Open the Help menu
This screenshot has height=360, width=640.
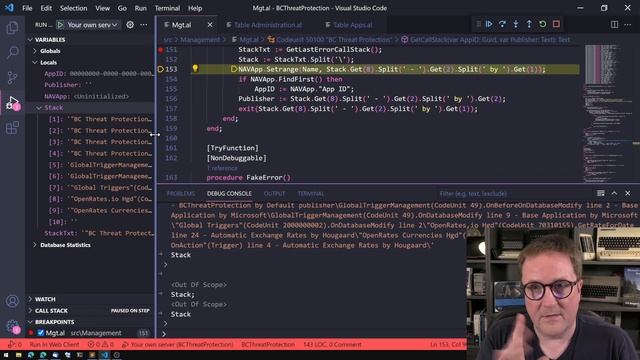click(195, 8)
